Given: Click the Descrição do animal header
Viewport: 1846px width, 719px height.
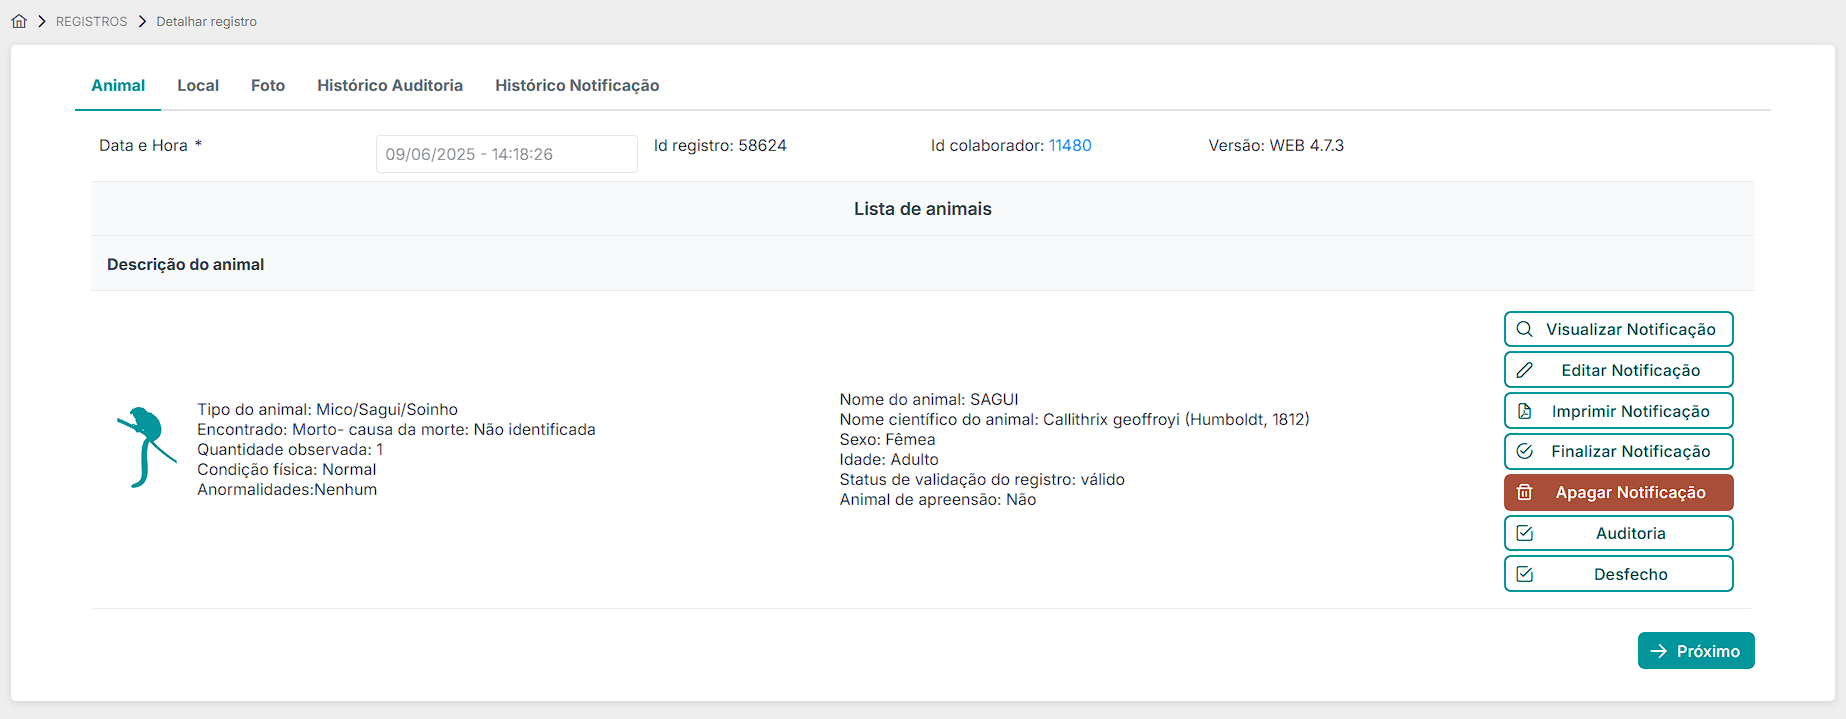Looking at the screenshot, I should 186,264.
